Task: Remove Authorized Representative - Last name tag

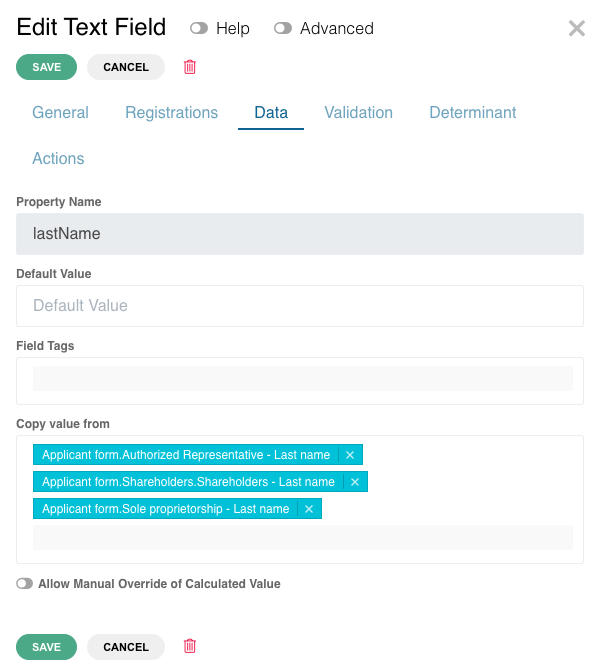Action: [x=350, y=455]
